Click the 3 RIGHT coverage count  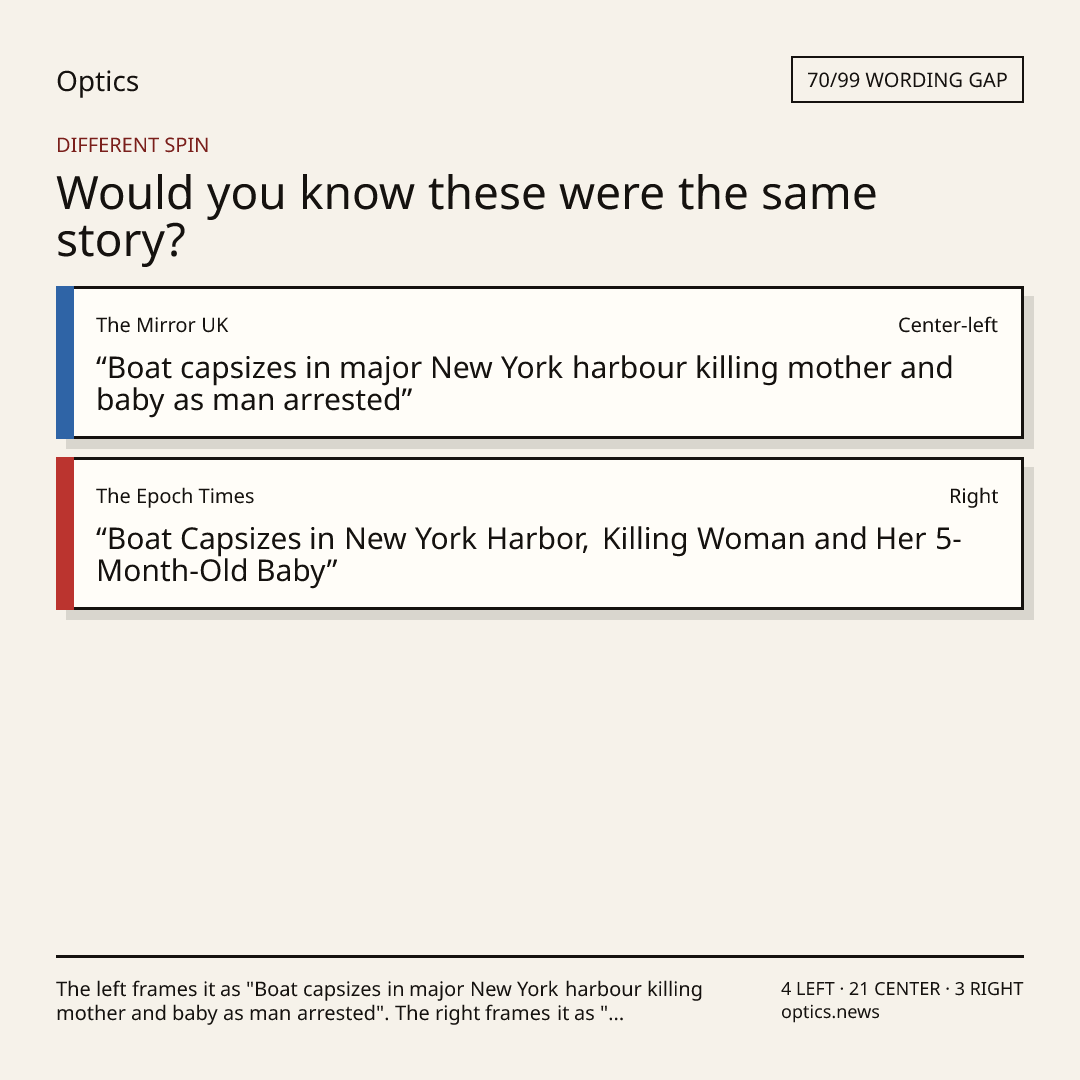[x=988, y=989]
